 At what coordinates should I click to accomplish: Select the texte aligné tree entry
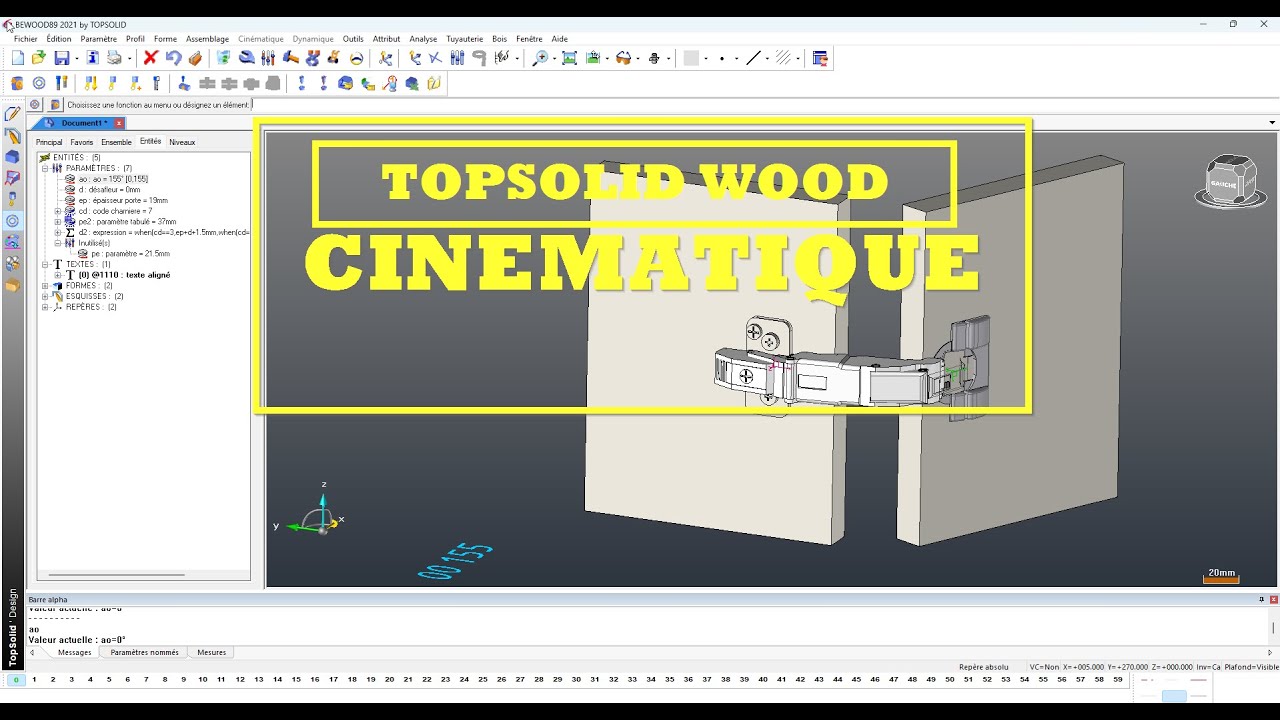(117, 275)
